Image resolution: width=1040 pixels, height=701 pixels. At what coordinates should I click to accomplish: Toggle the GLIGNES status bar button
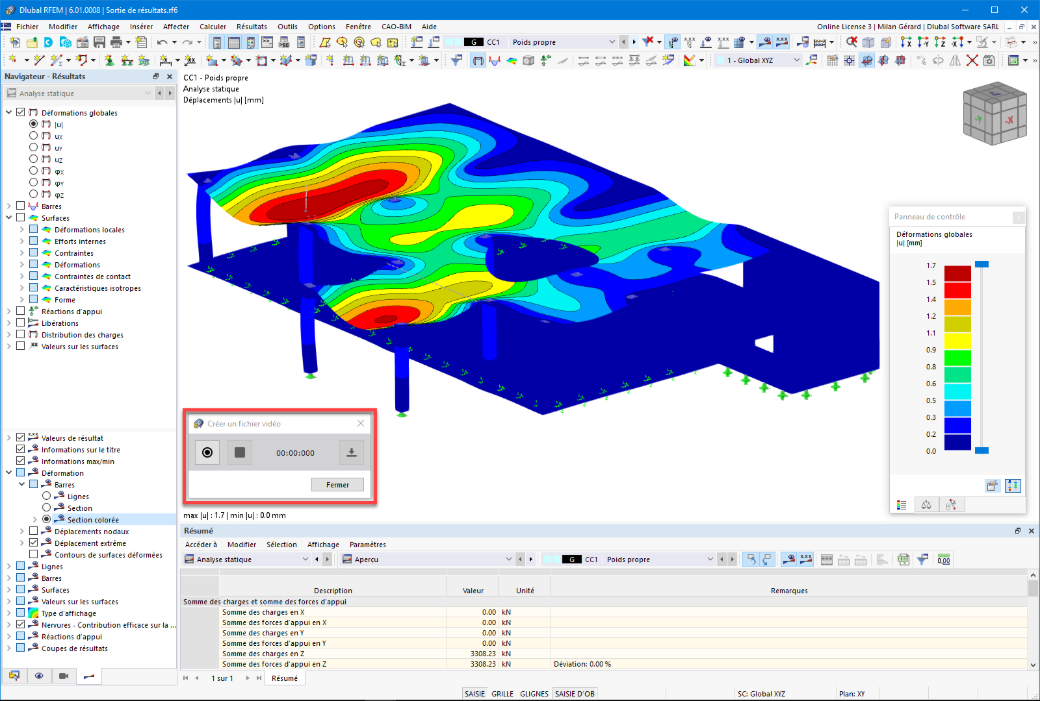click(534, 694)
